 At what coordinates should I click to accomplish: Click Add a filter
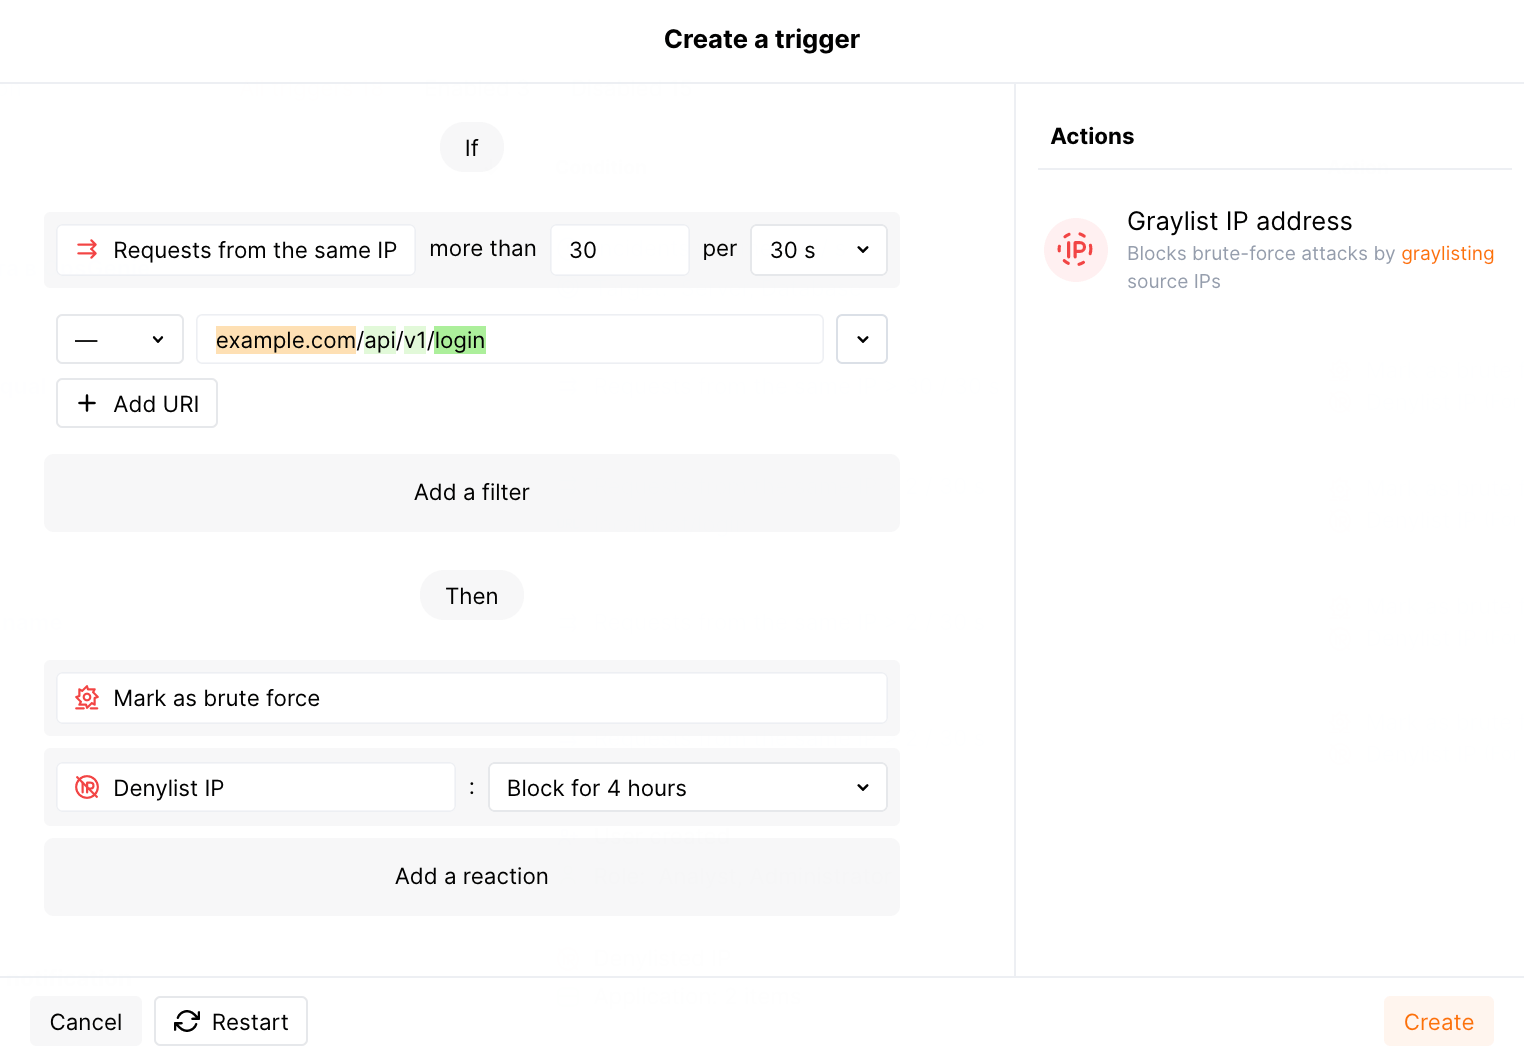[x=471, y=492]
